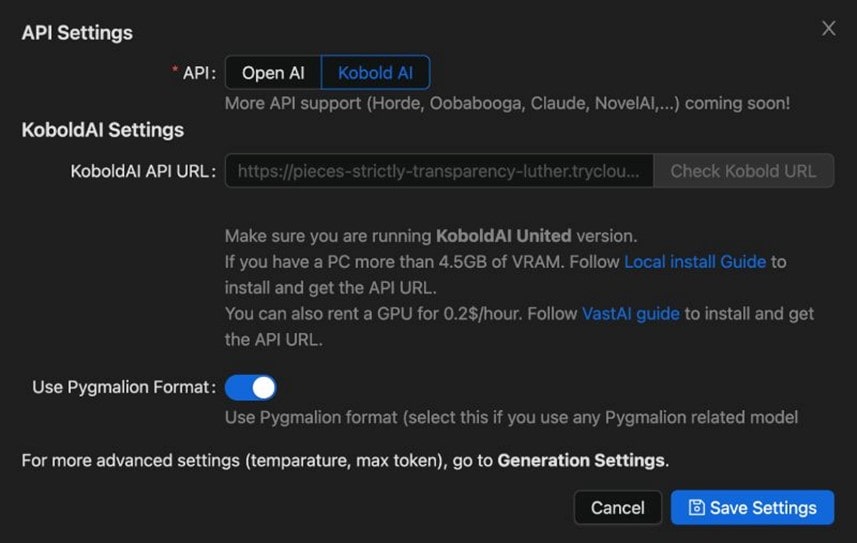Screen dimensions: 857x543
Task: Click the Cancel button
Action: pos(617,508)
